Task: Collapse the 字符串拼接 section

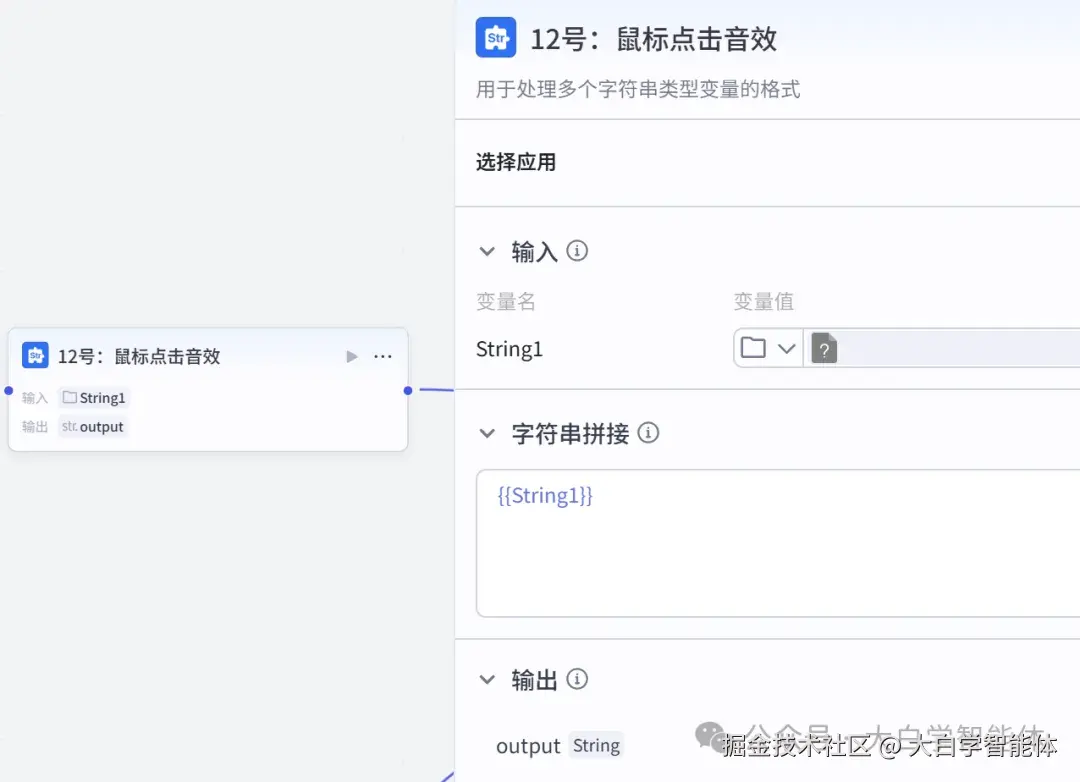Action: point(487,433)
